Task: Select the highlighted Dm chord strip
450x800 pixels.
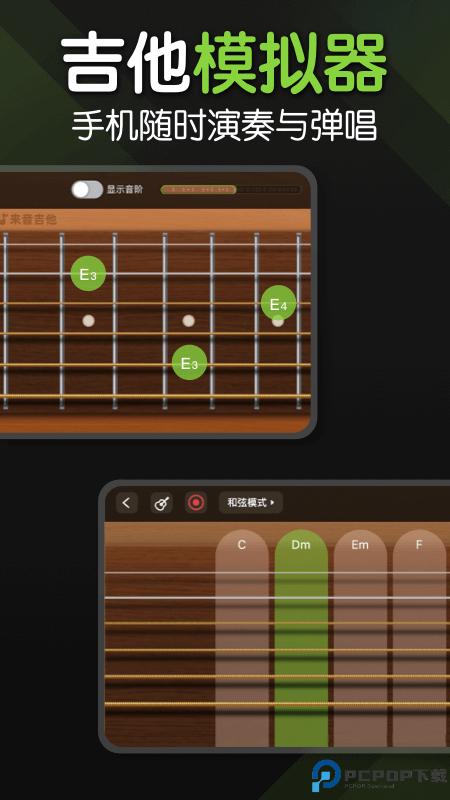Action: click(x=301, y=638)
